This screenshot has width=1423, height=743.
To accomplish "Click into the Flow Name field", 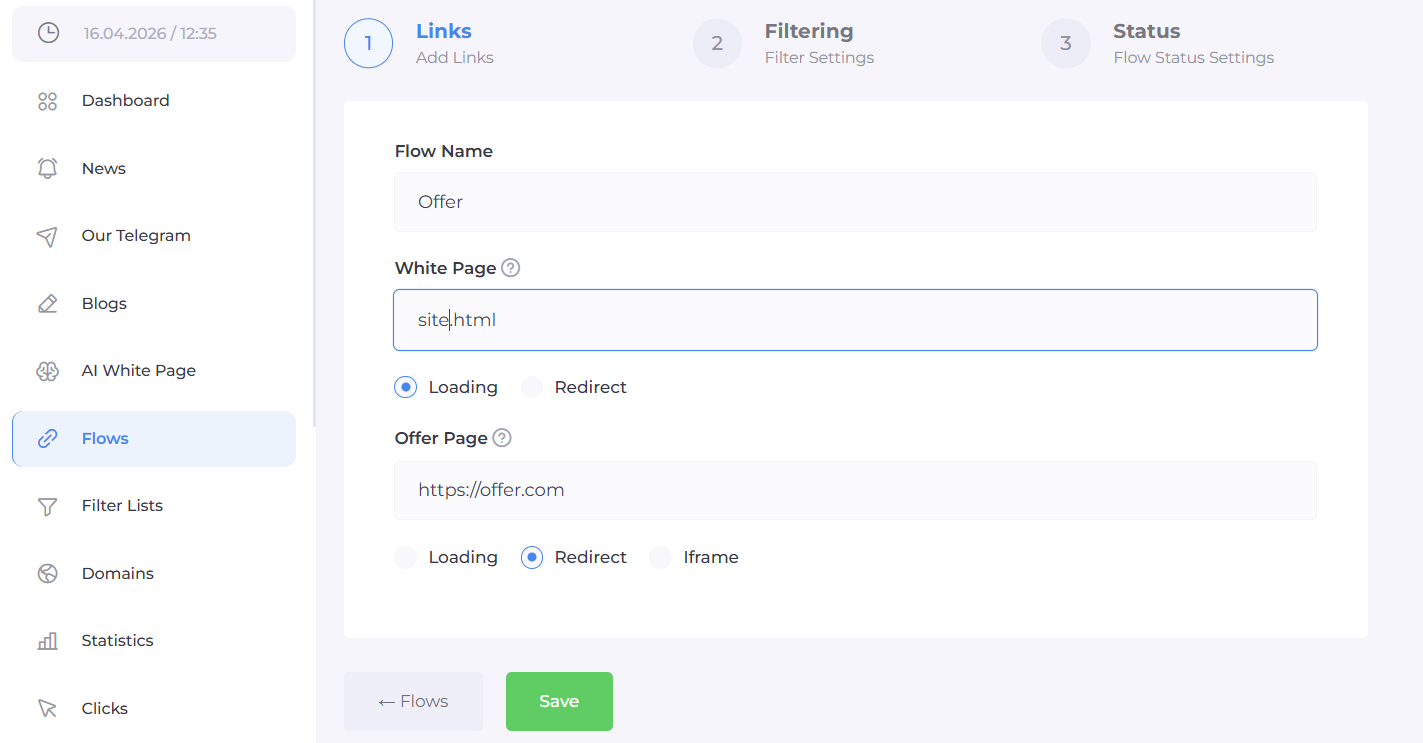I will click(x=855, y=202).
